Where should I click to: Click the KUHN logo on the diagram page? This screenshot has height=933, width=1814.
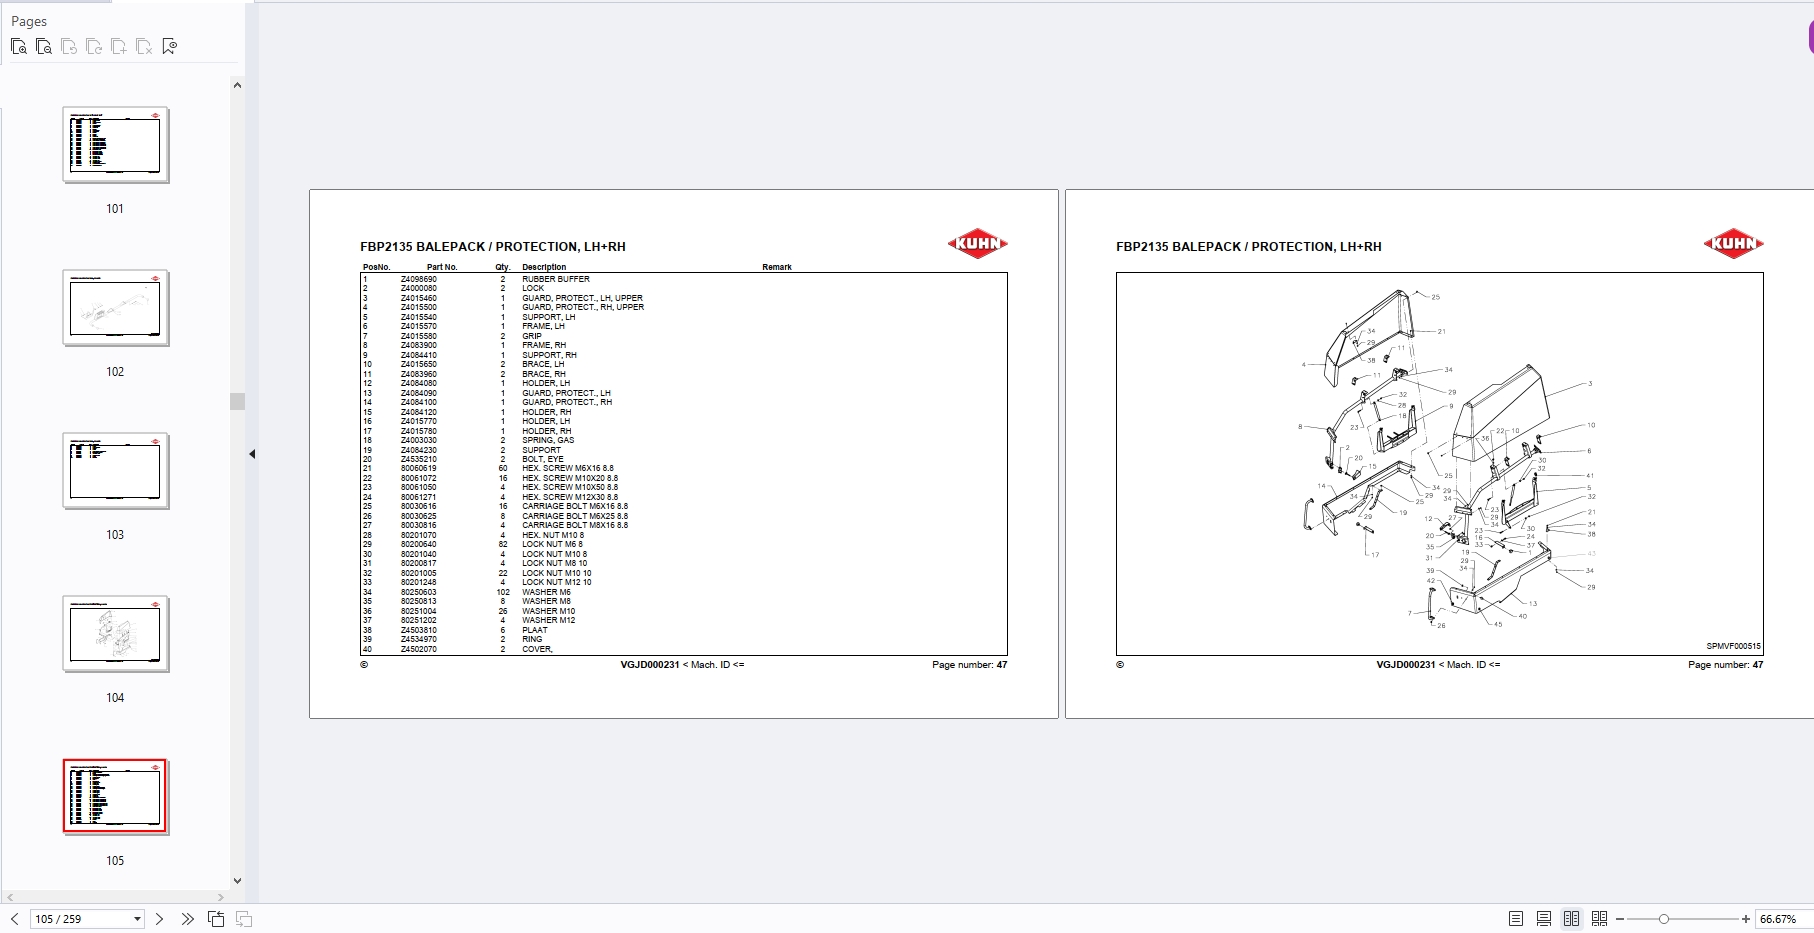(x=1733, y=243)
